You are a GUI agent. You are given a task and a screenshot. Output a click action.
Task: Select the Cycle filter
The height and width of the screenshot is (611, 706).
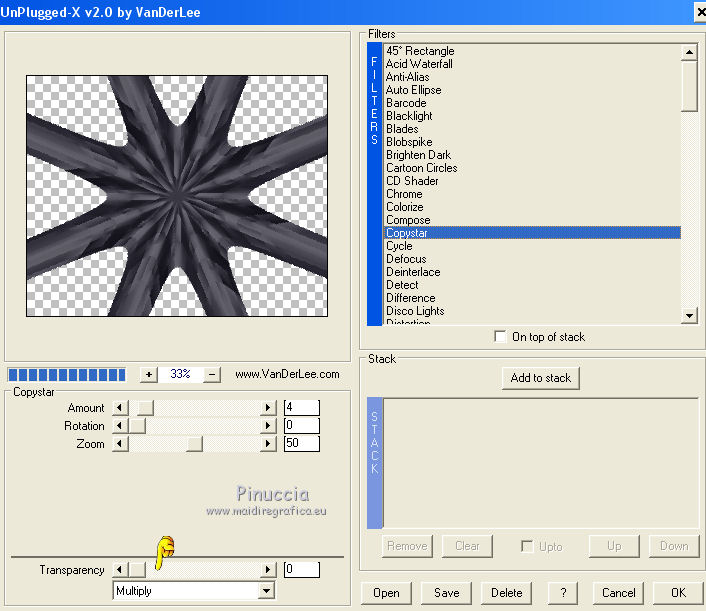(532, 246)
